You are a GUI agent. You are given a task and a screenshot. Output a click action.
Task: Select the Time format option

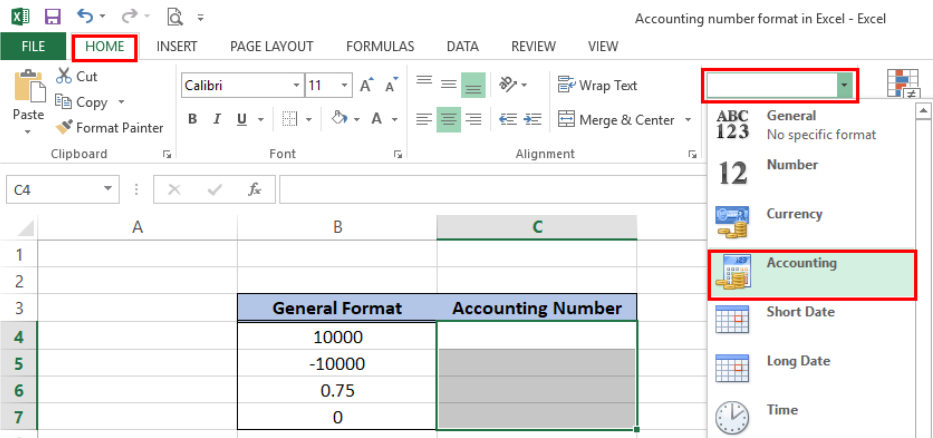click(811, 418)
